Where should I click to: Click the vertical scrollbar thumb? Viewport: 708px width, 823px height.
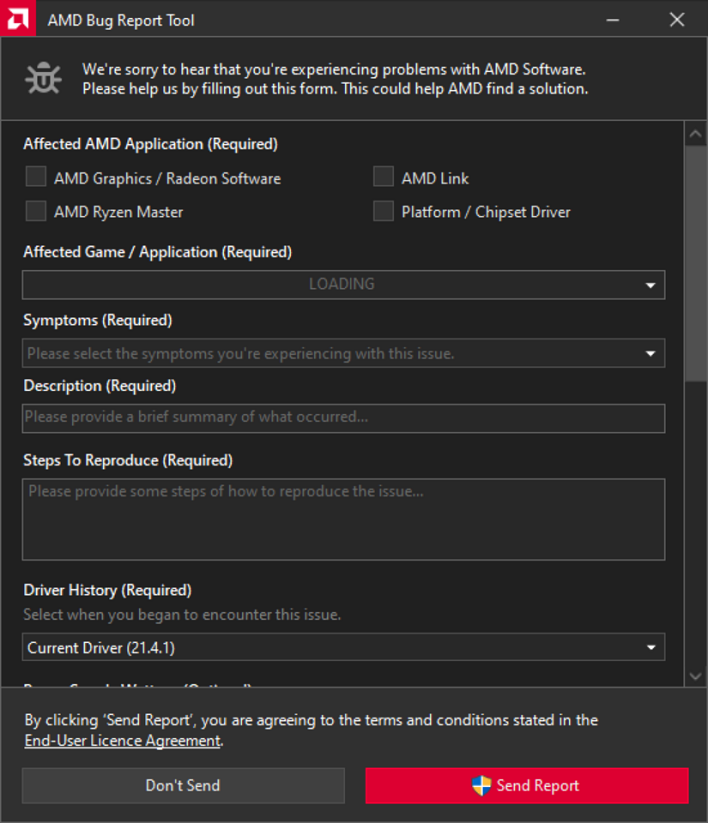pos(696,264)
